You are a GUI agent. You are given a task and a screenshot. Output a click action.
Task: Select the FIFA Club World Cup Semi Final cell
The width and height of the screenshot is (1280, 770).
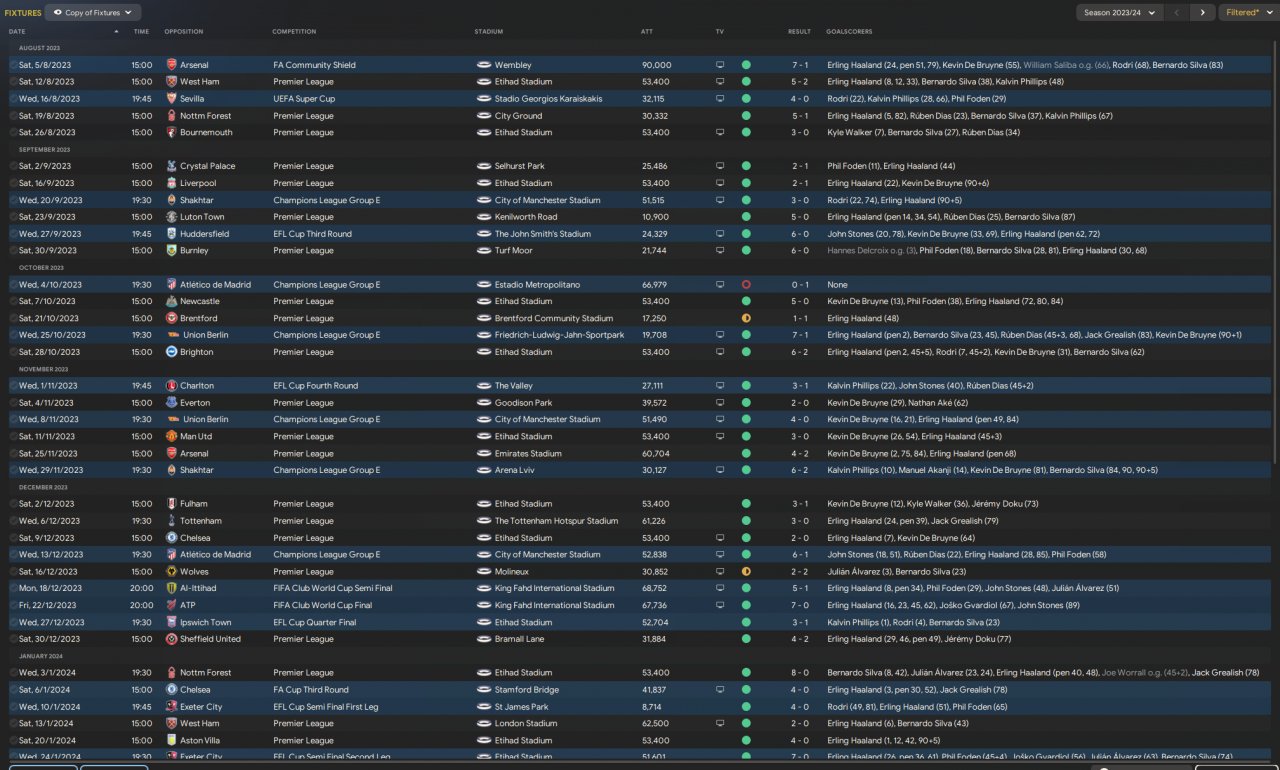[332, 589]
